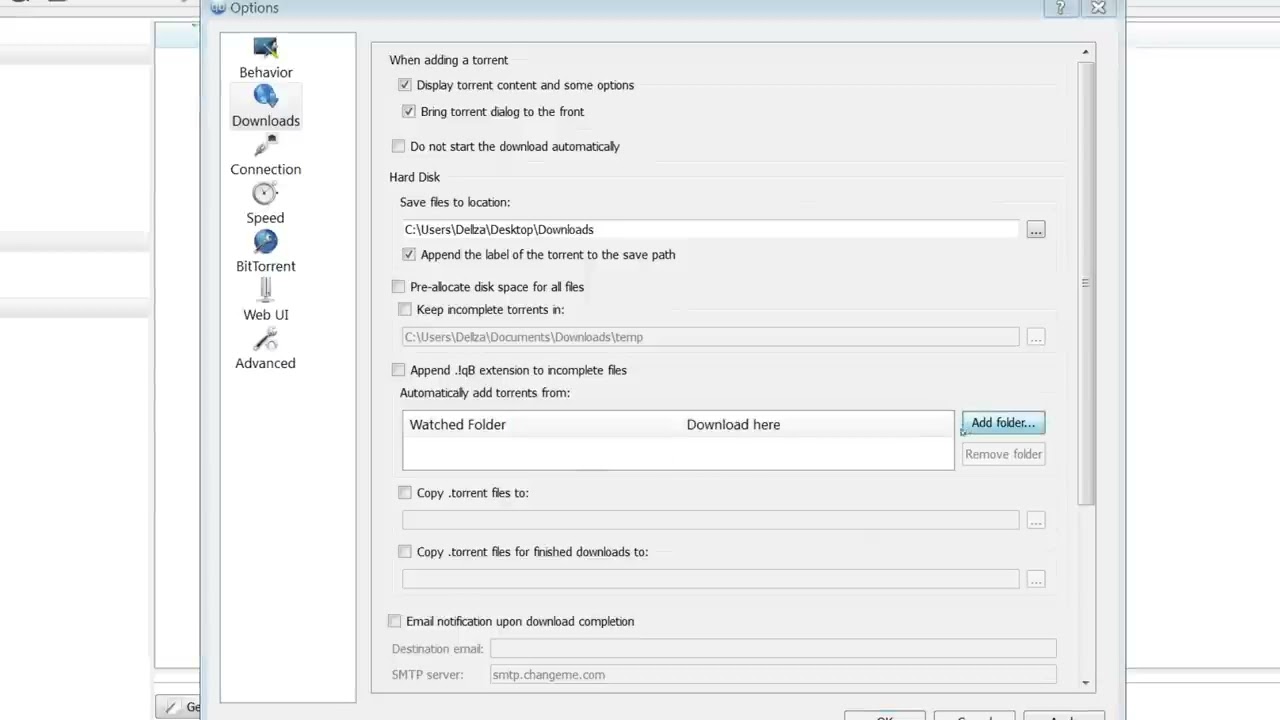1280x720 pixels.
Task: Open the Connection plug icon
Action: pos(265,146)
